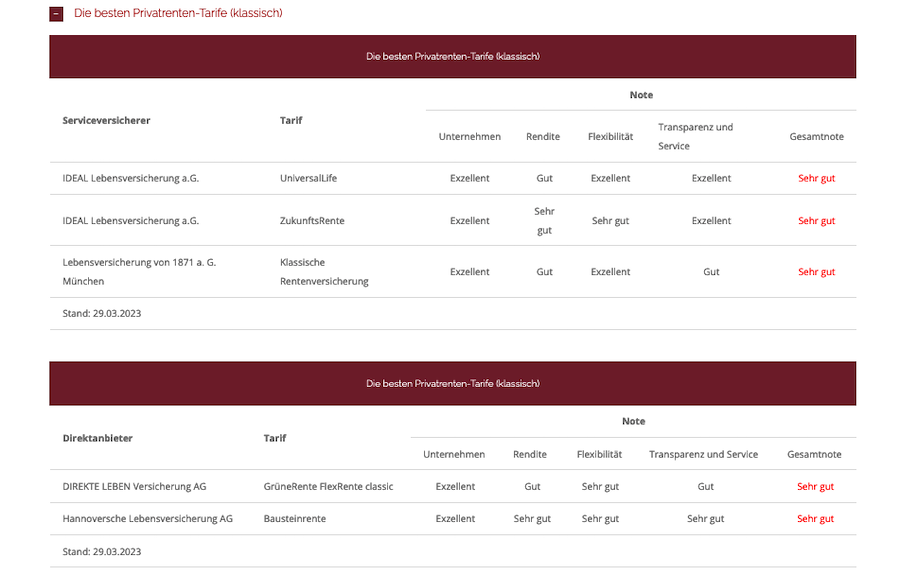Select 'DIREKTE LEBEN Versicherung AG' provider cell

click(134, 487)
